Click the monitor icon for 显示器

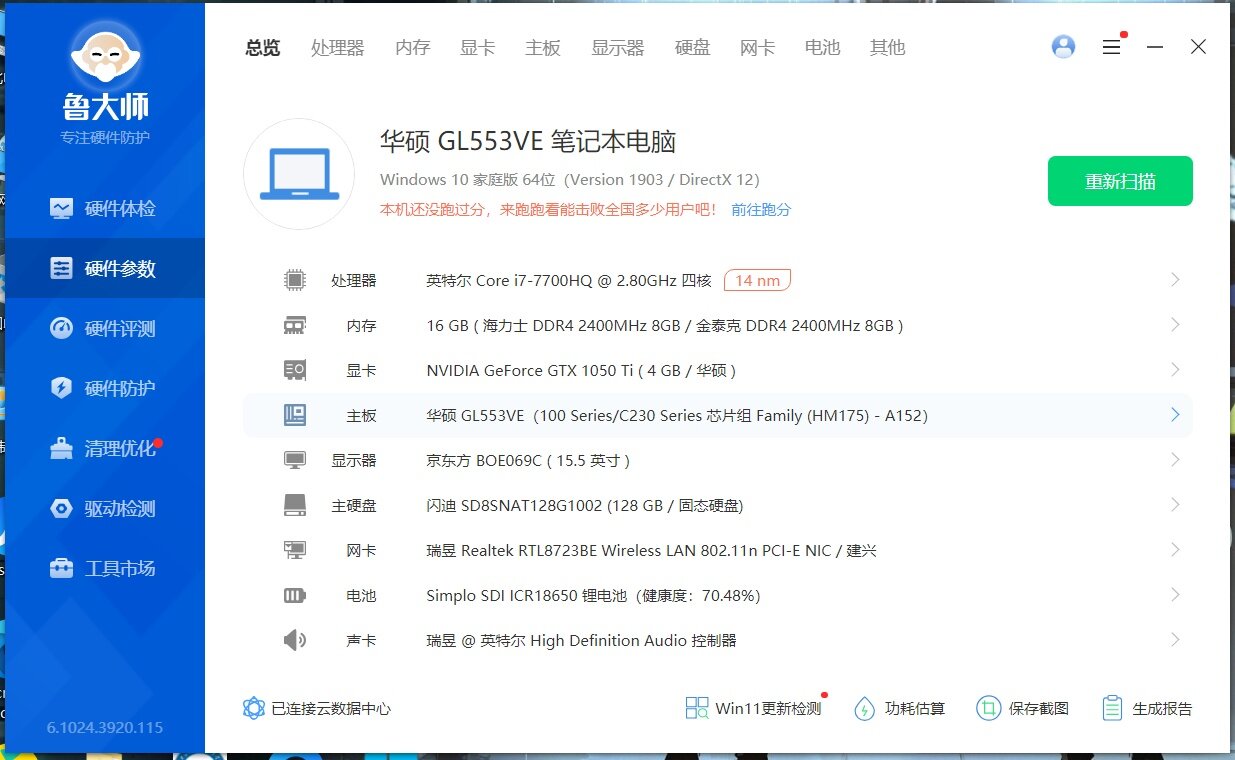pos(294,460)
